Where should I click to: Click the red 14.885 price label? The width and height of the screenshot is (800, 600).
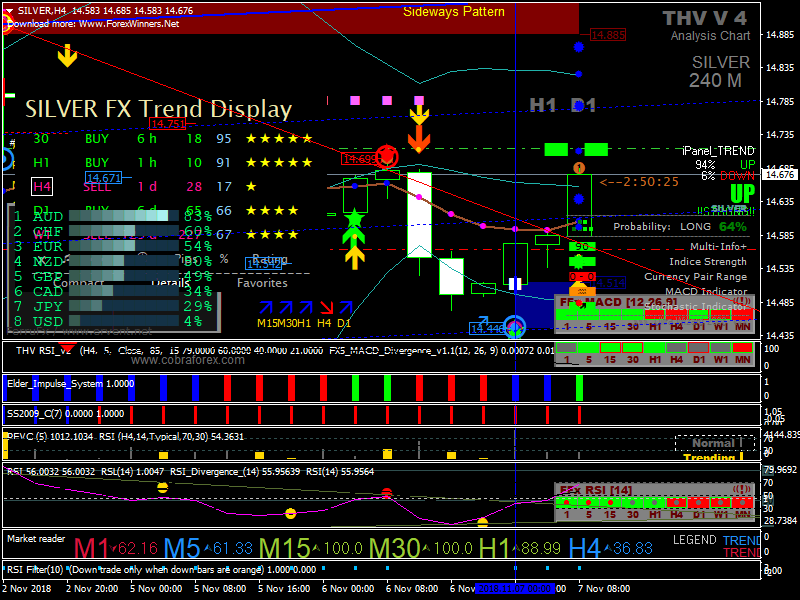point(608,35)
